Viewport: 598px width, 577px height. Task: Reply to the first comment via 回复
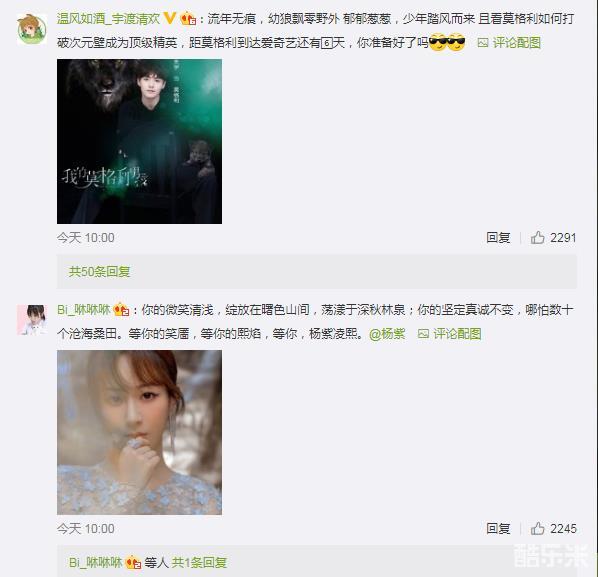pyautogui.click(x=498, y=238)
